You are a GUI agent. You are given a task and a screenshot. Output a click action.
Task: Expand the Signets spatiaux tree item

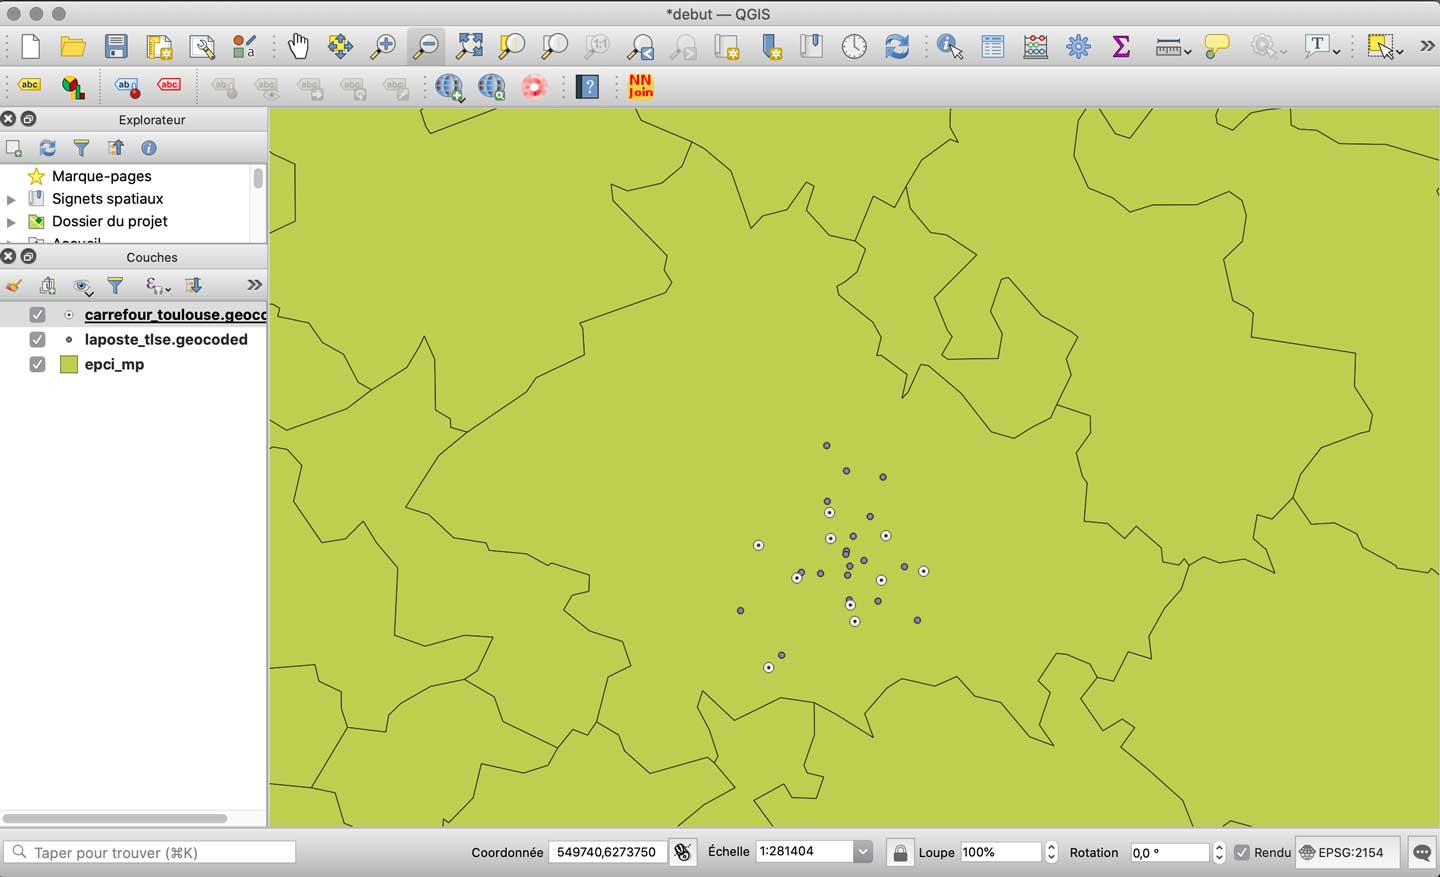point(11,199)
